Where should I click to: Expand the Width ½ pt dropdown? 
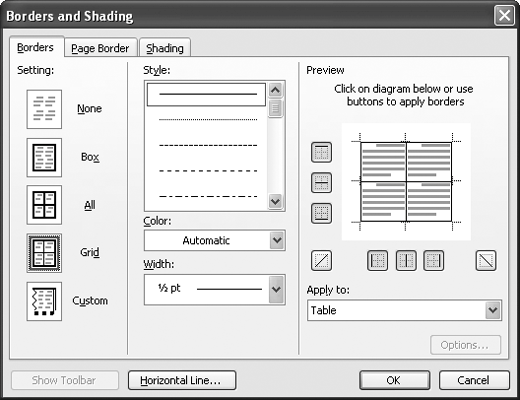click(215, 289)
